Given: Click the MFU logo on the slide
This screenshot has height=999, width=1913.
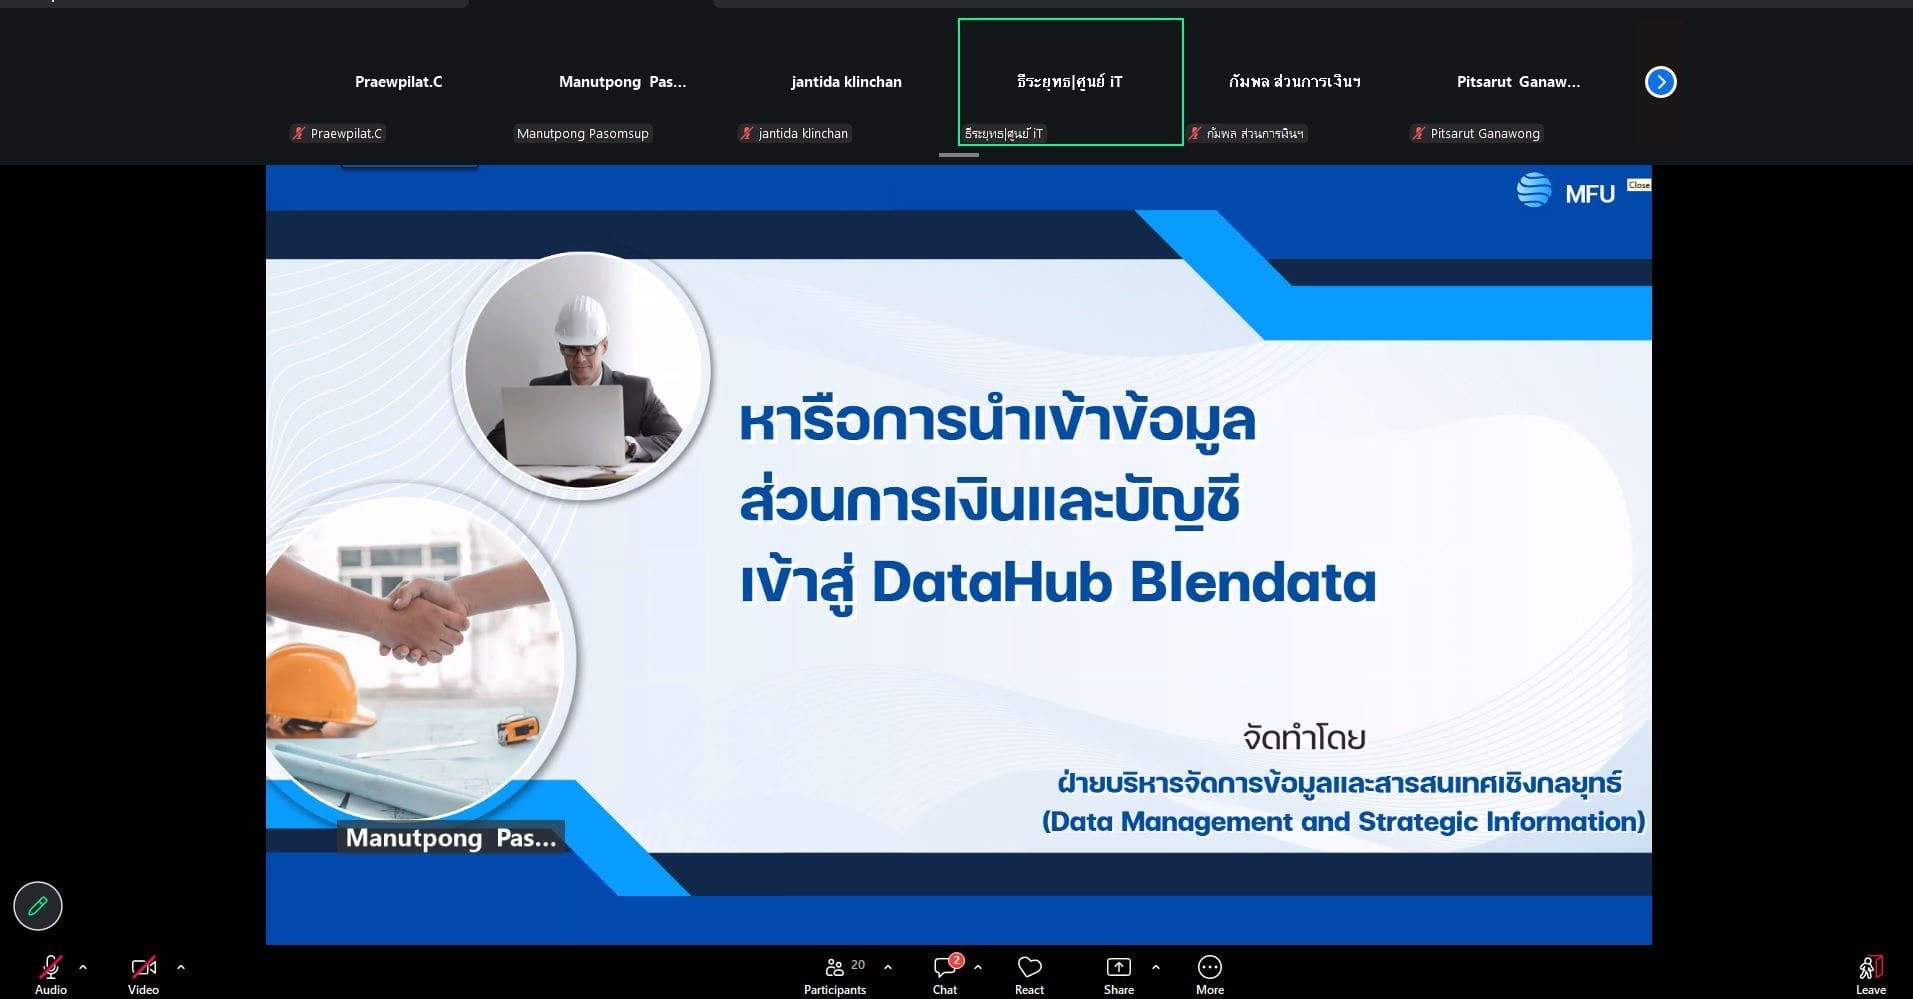Looking at the screenshot, I should pyautogui.click(x=1565, y=191).
